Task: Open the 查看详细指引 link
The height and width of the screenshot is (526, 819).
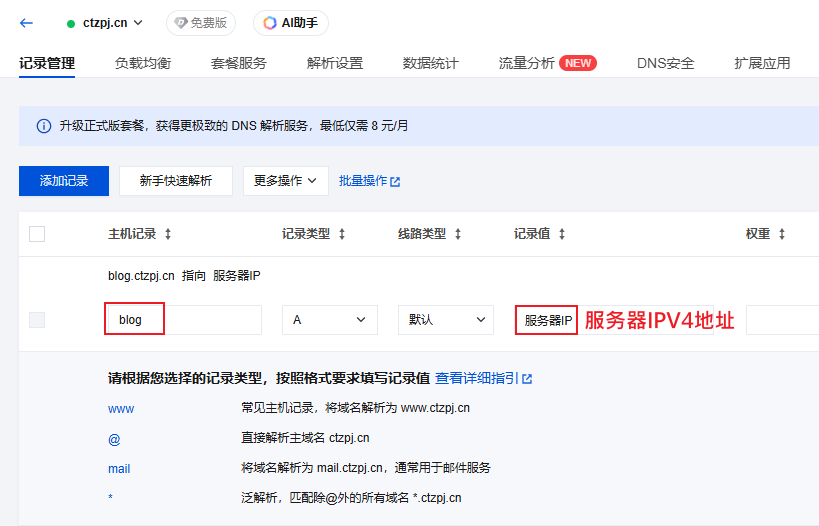Action: [483, 378]
